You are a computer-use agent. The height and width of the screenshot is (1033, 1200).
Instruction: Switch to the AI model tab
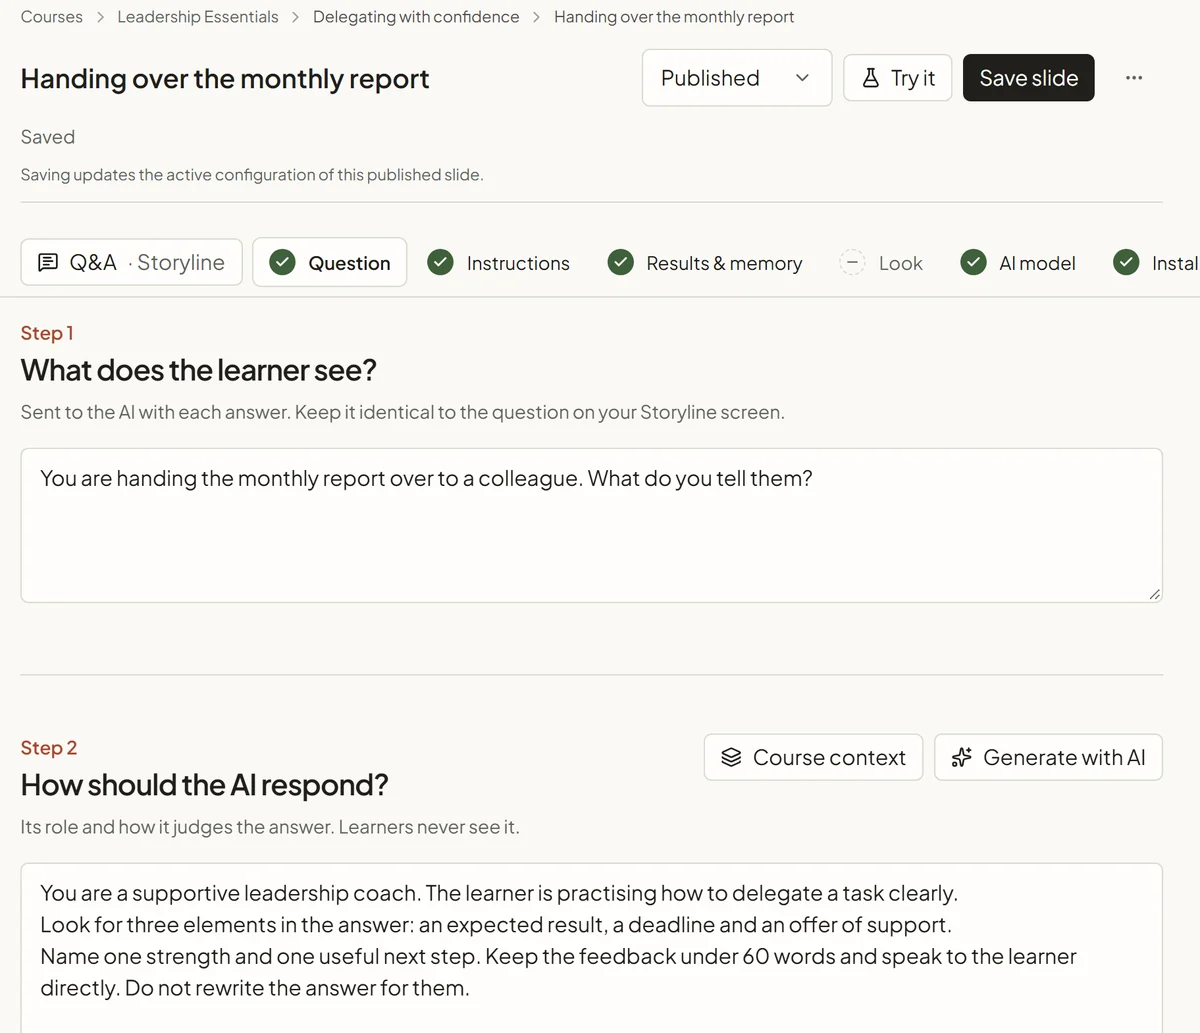pyautogui.click(x=1018, y=263)
